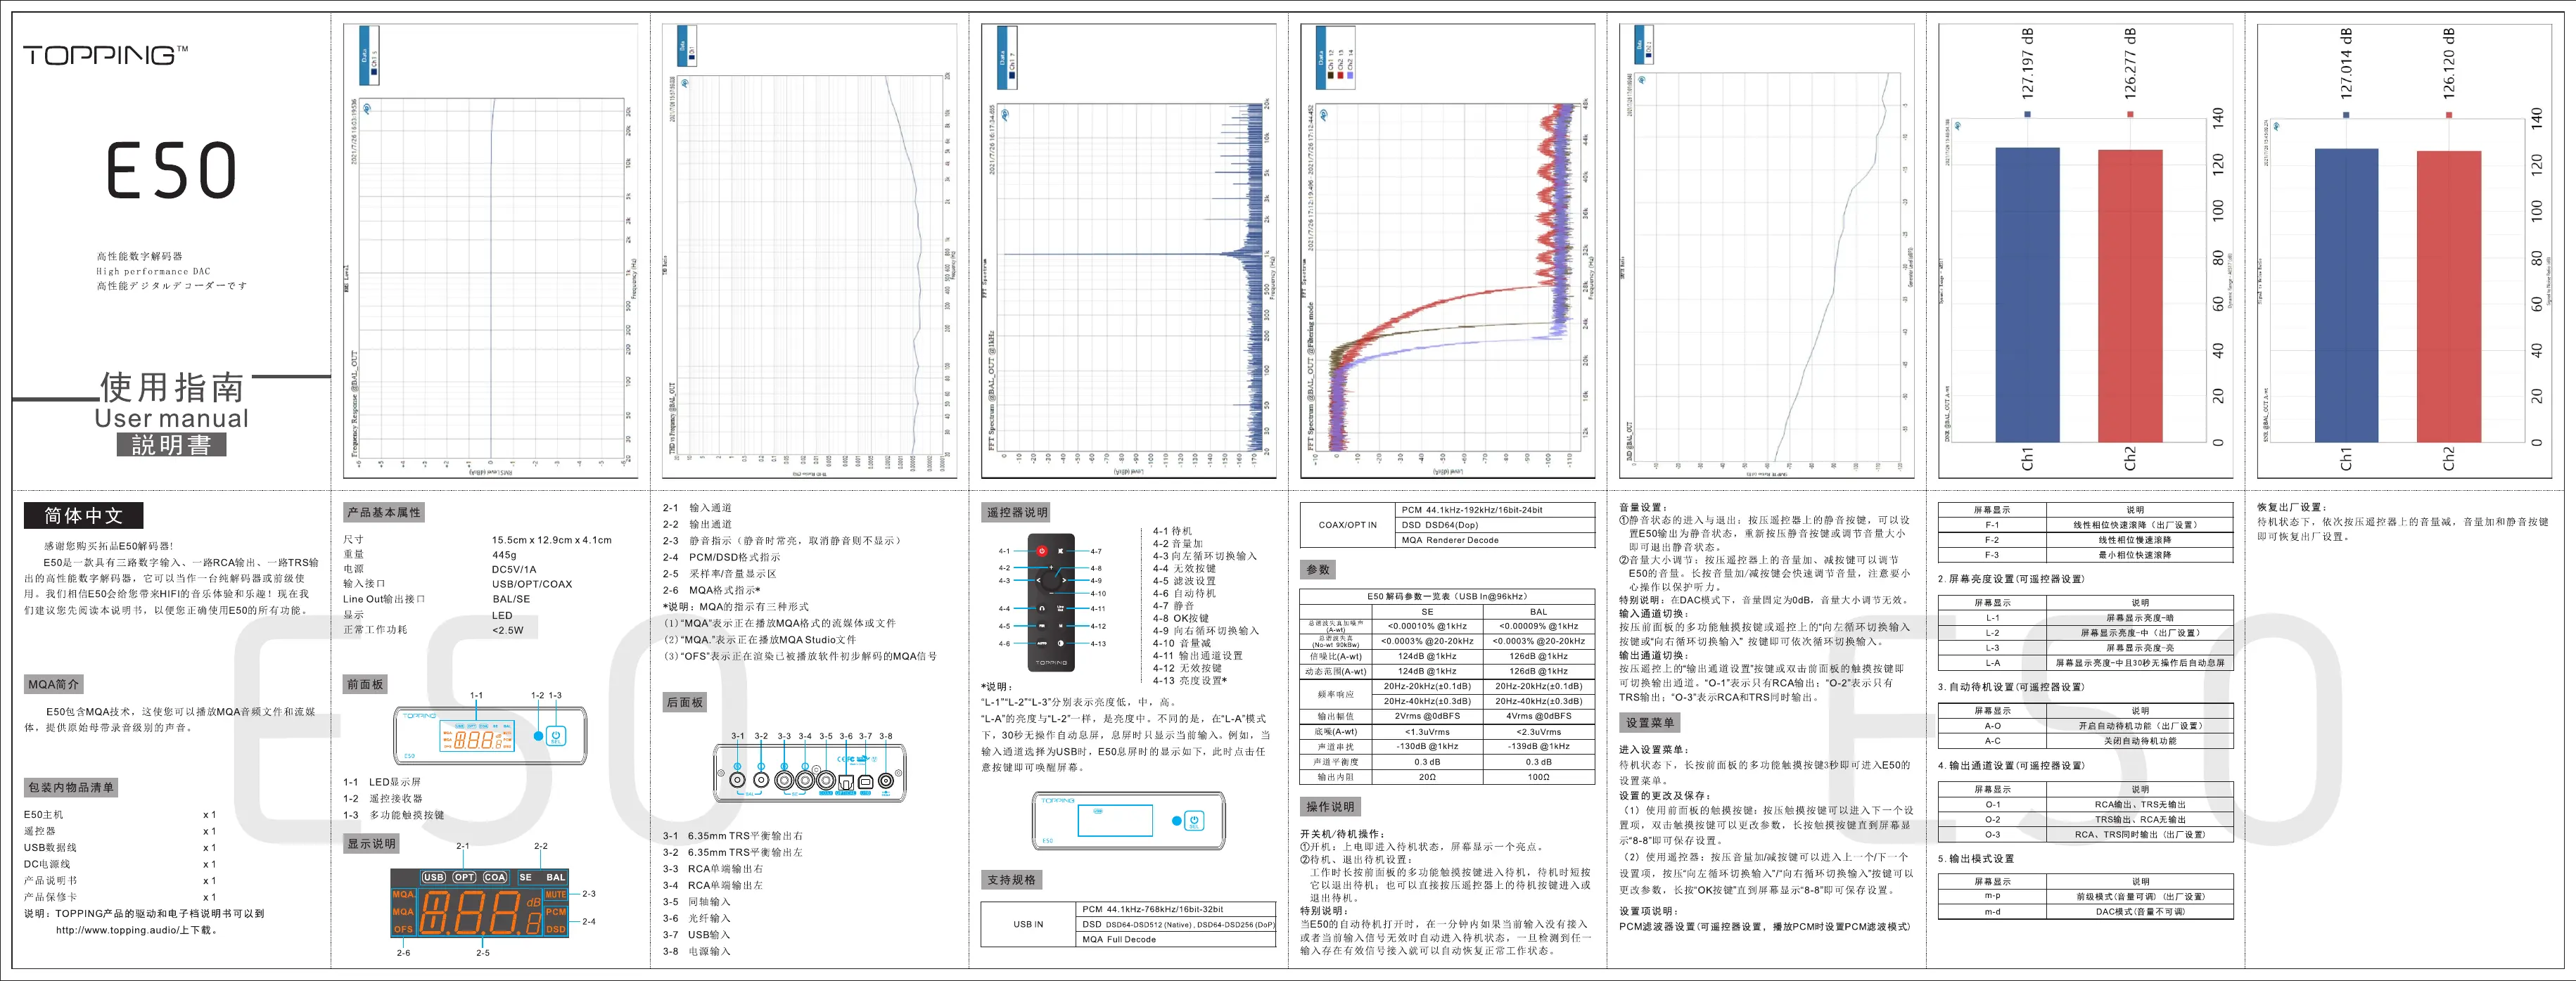Click the 设置菜单 section header
Screen dimensions: 2576x981
1649,722
